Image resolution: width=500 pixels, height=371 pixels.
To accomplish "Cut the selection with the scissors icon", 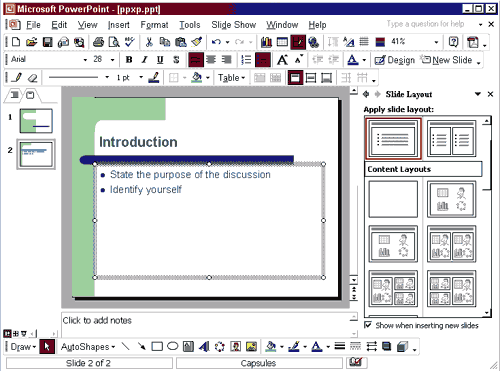I will [149, 42].
